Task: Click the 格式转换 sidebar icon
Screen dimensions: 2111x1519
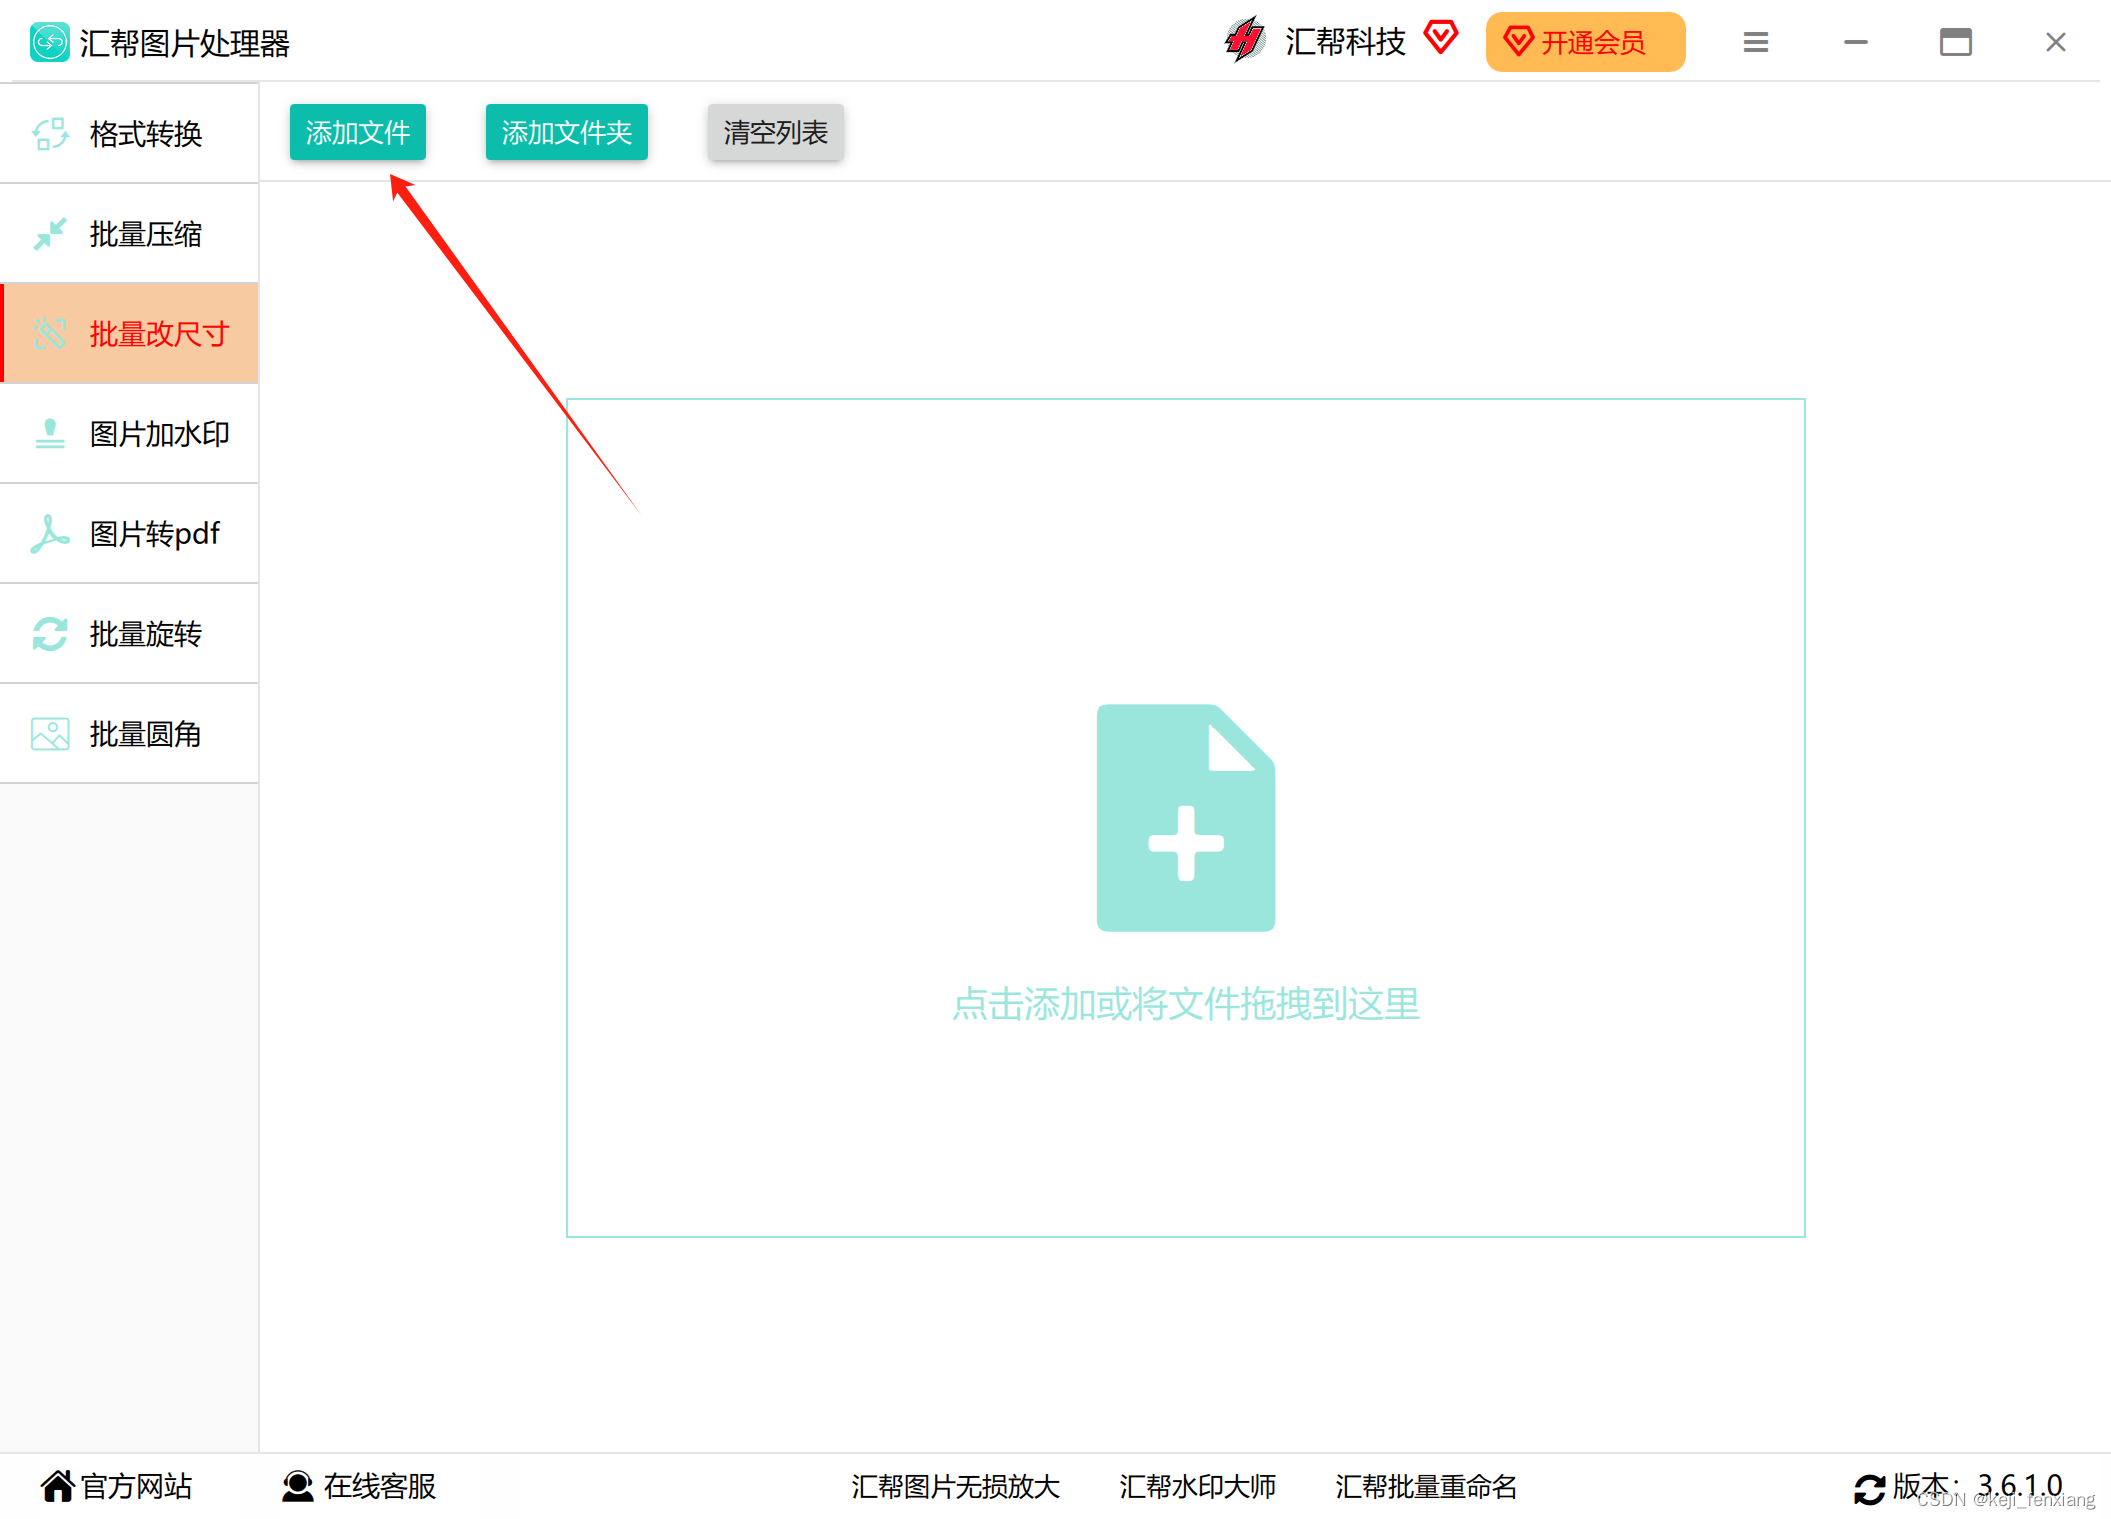Action: (50, 134)
